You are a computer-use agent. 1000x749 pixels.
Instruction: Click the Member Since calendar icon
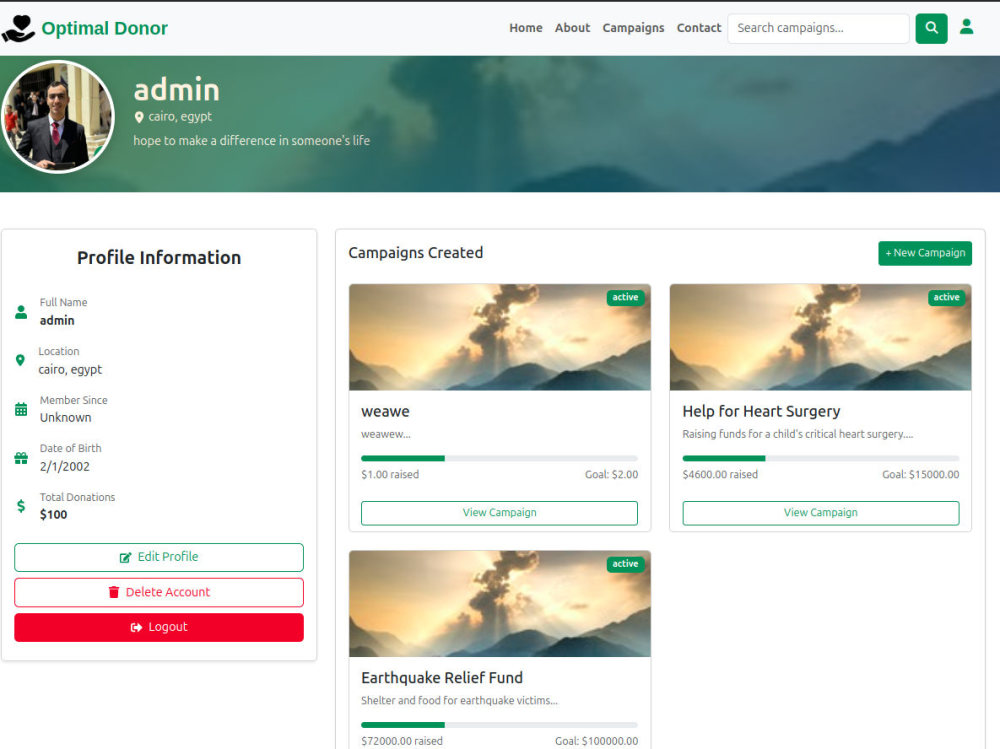21,410
